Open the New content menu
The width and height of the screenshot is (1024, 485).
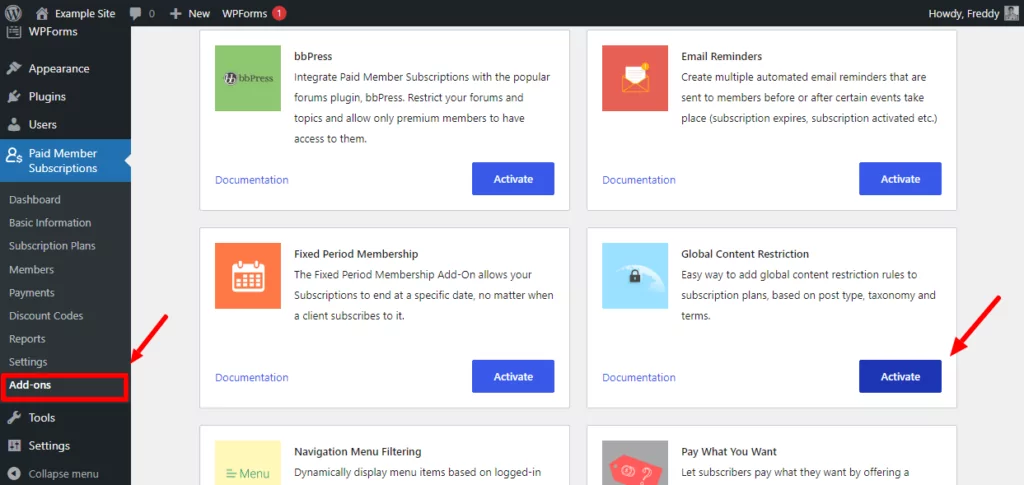click(199, 13)
